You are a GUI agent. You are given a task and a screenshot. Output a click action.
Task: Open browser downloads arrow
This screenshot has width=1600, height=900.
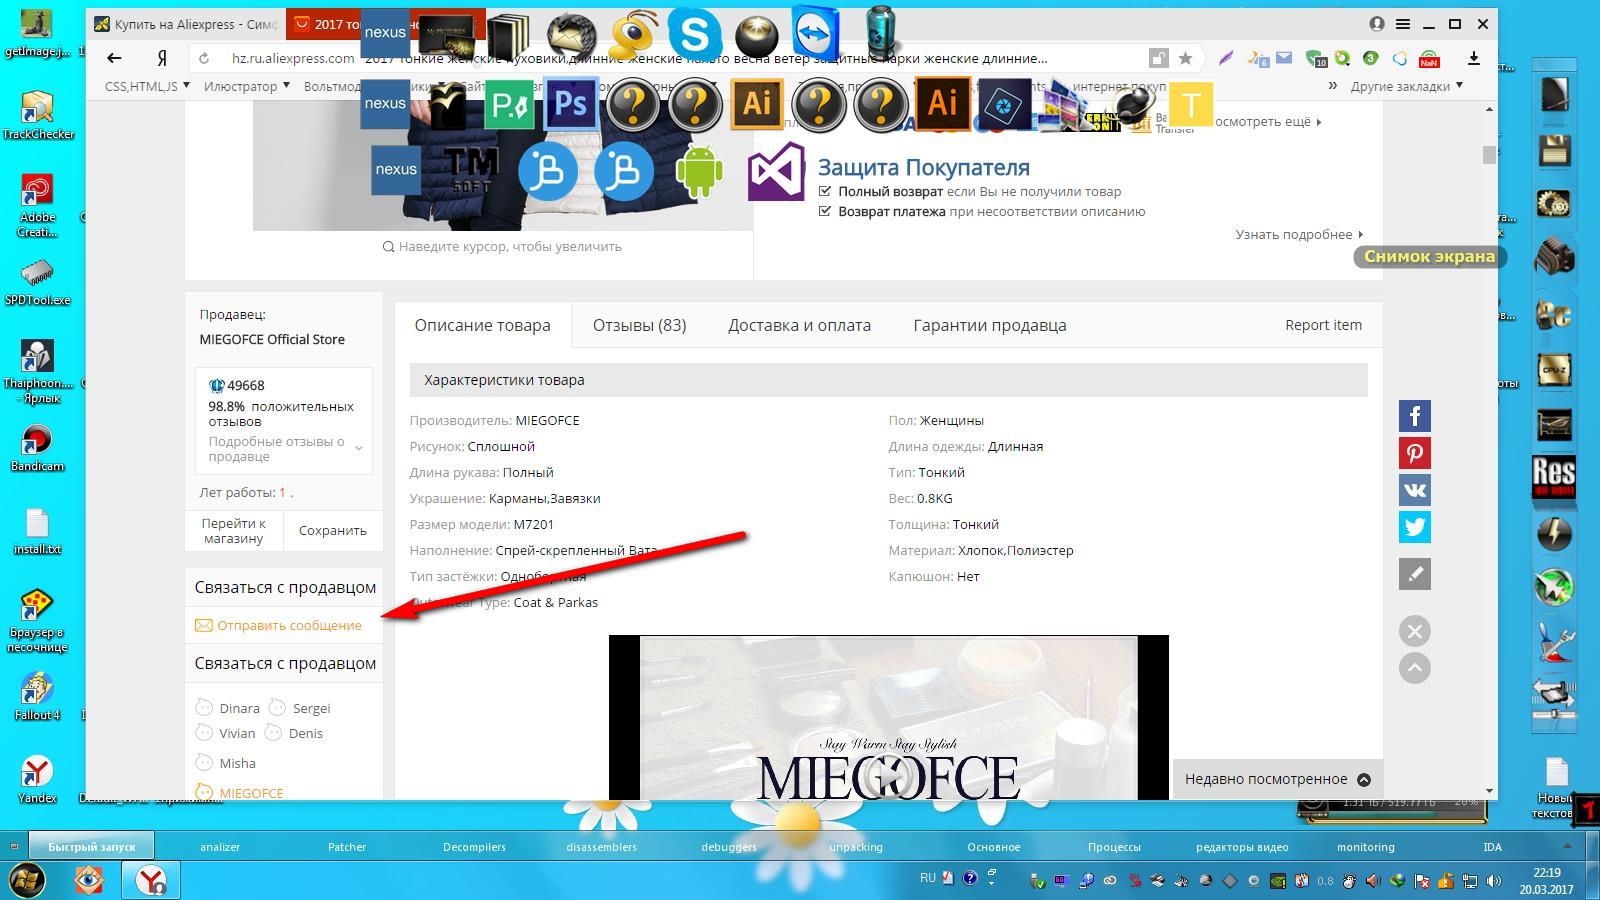1474,58
